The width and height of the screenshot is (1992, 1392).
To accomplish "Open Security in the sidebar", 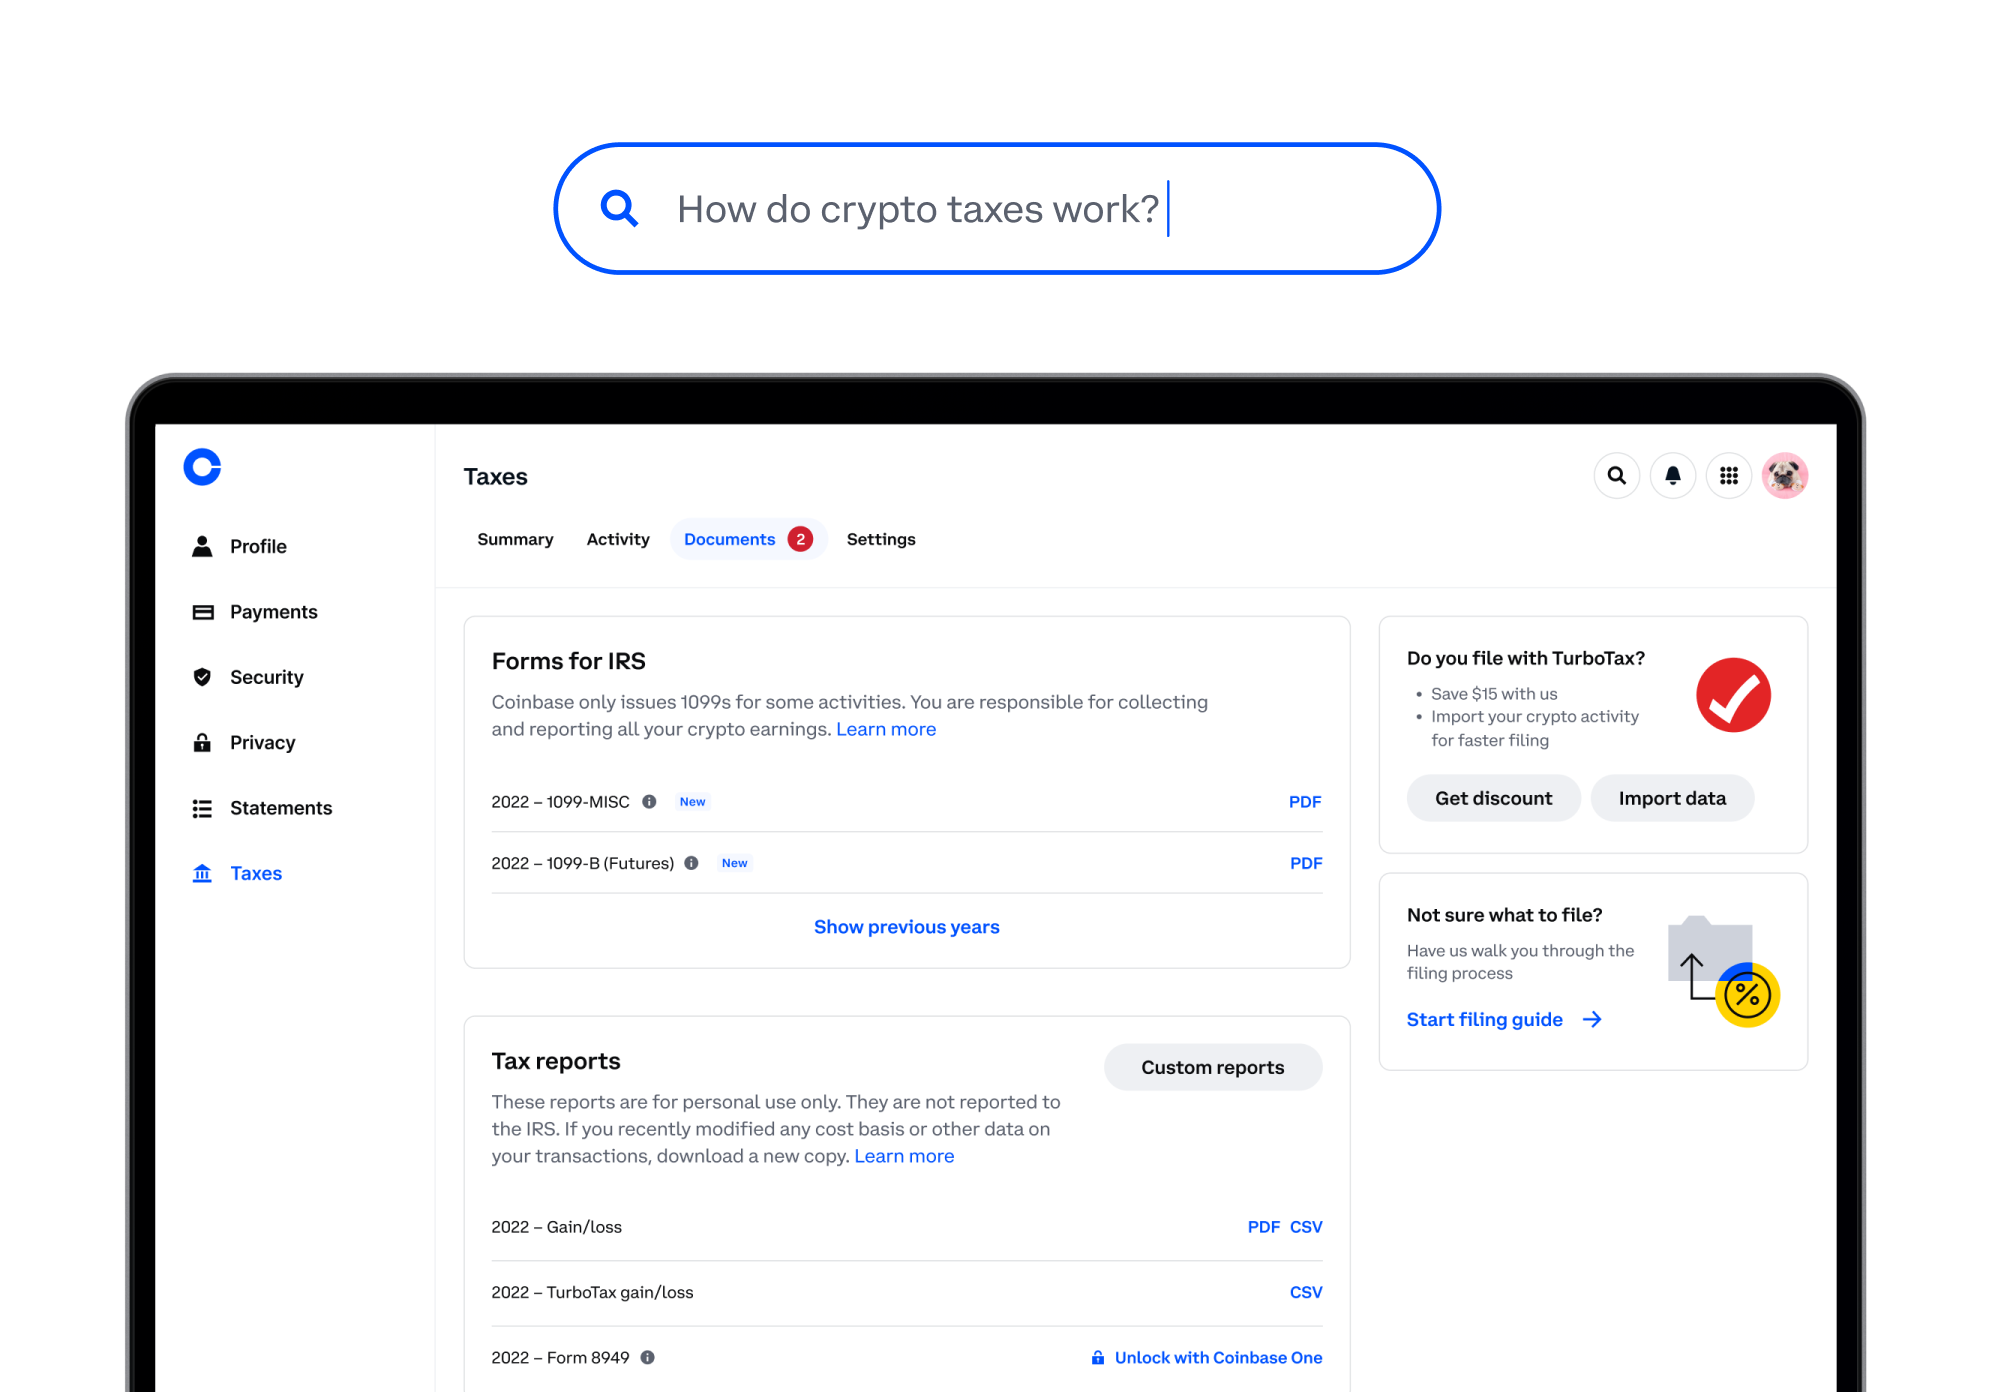I will pyautogui.click(x=266, y=677).
